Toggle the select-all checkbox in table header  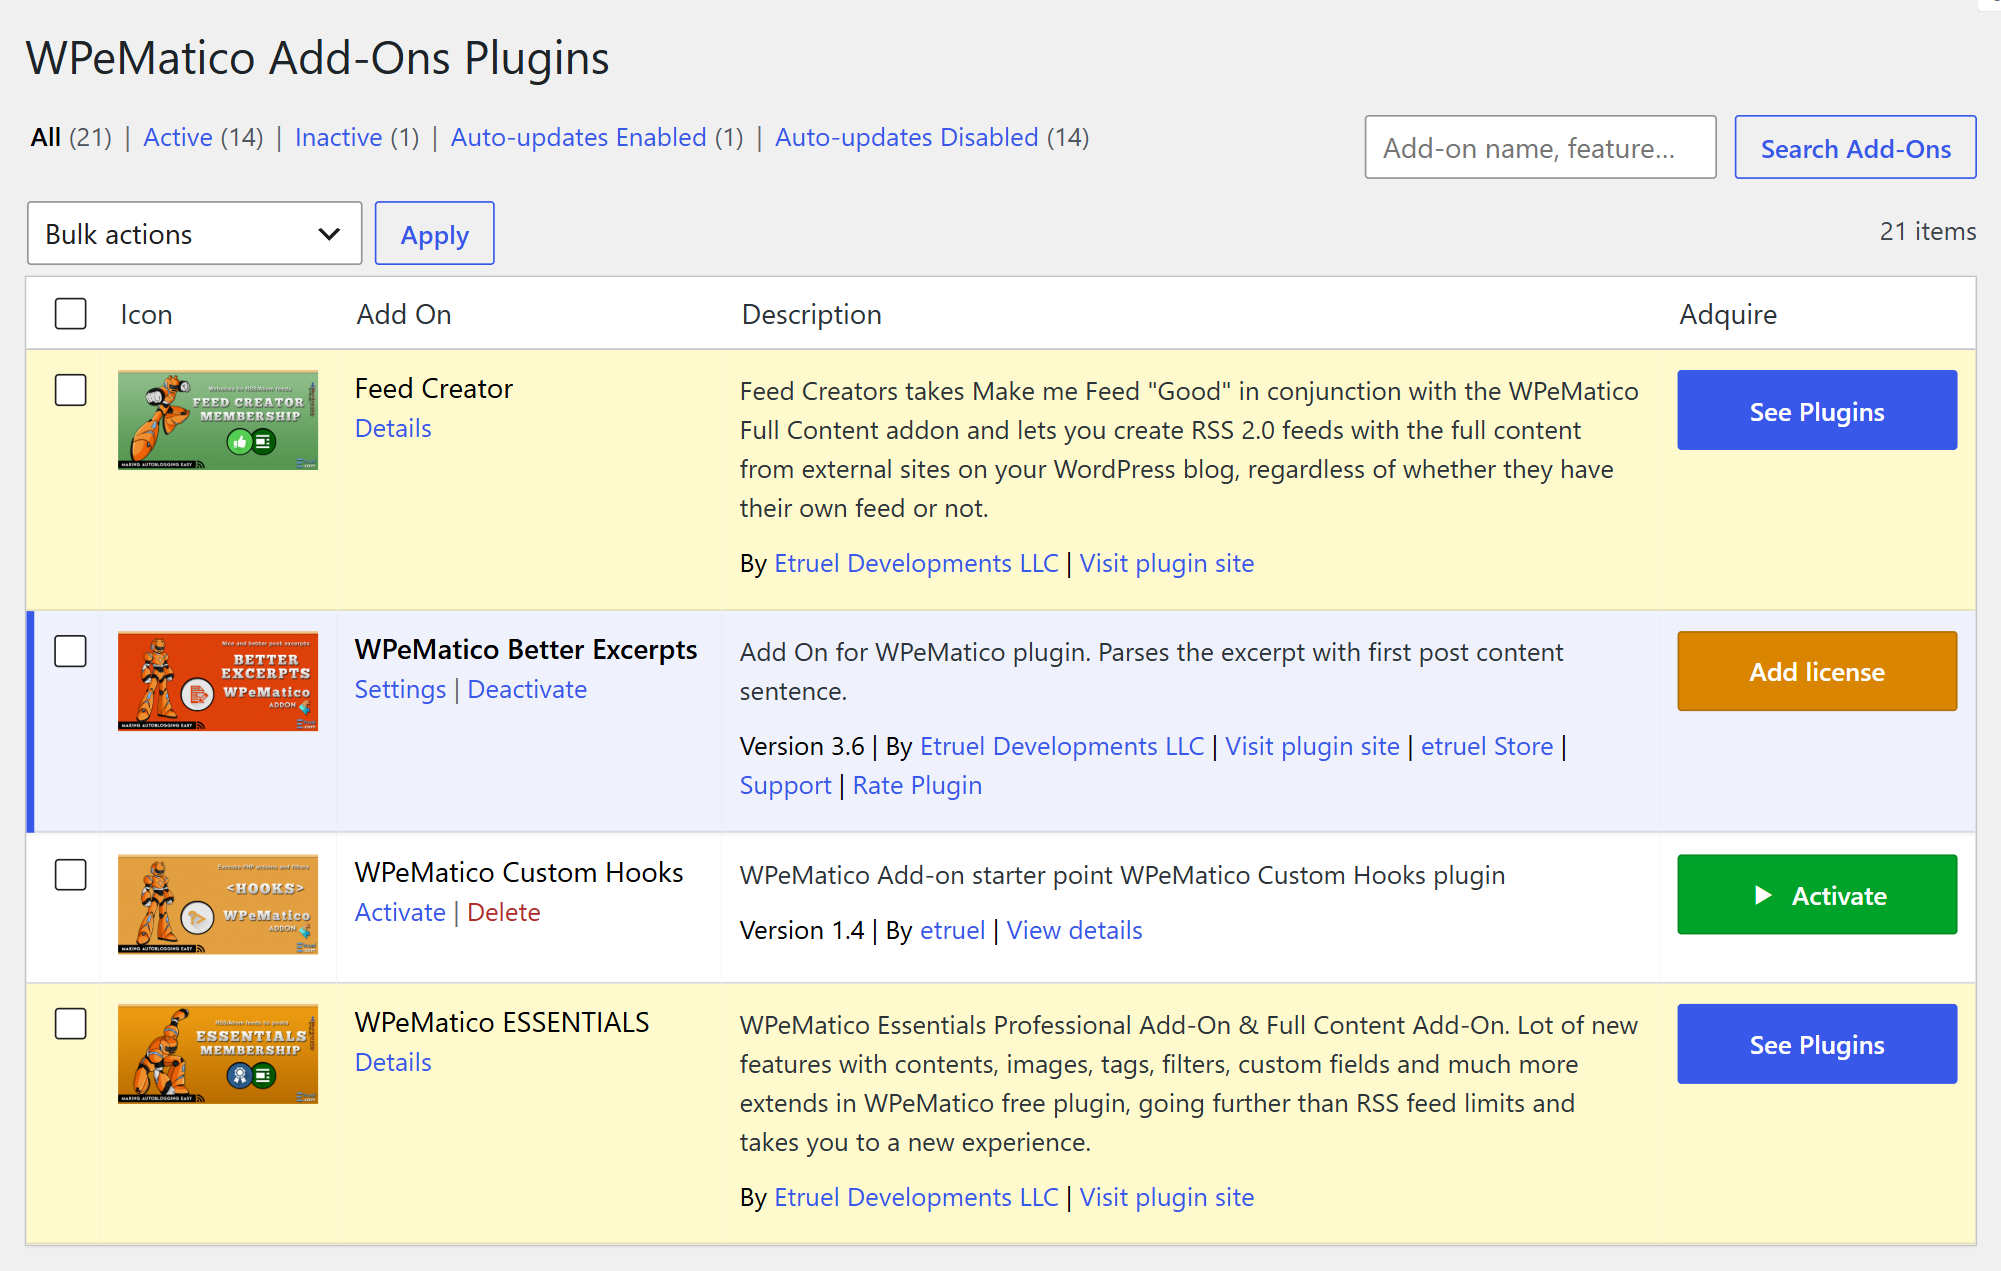(71, 314)
